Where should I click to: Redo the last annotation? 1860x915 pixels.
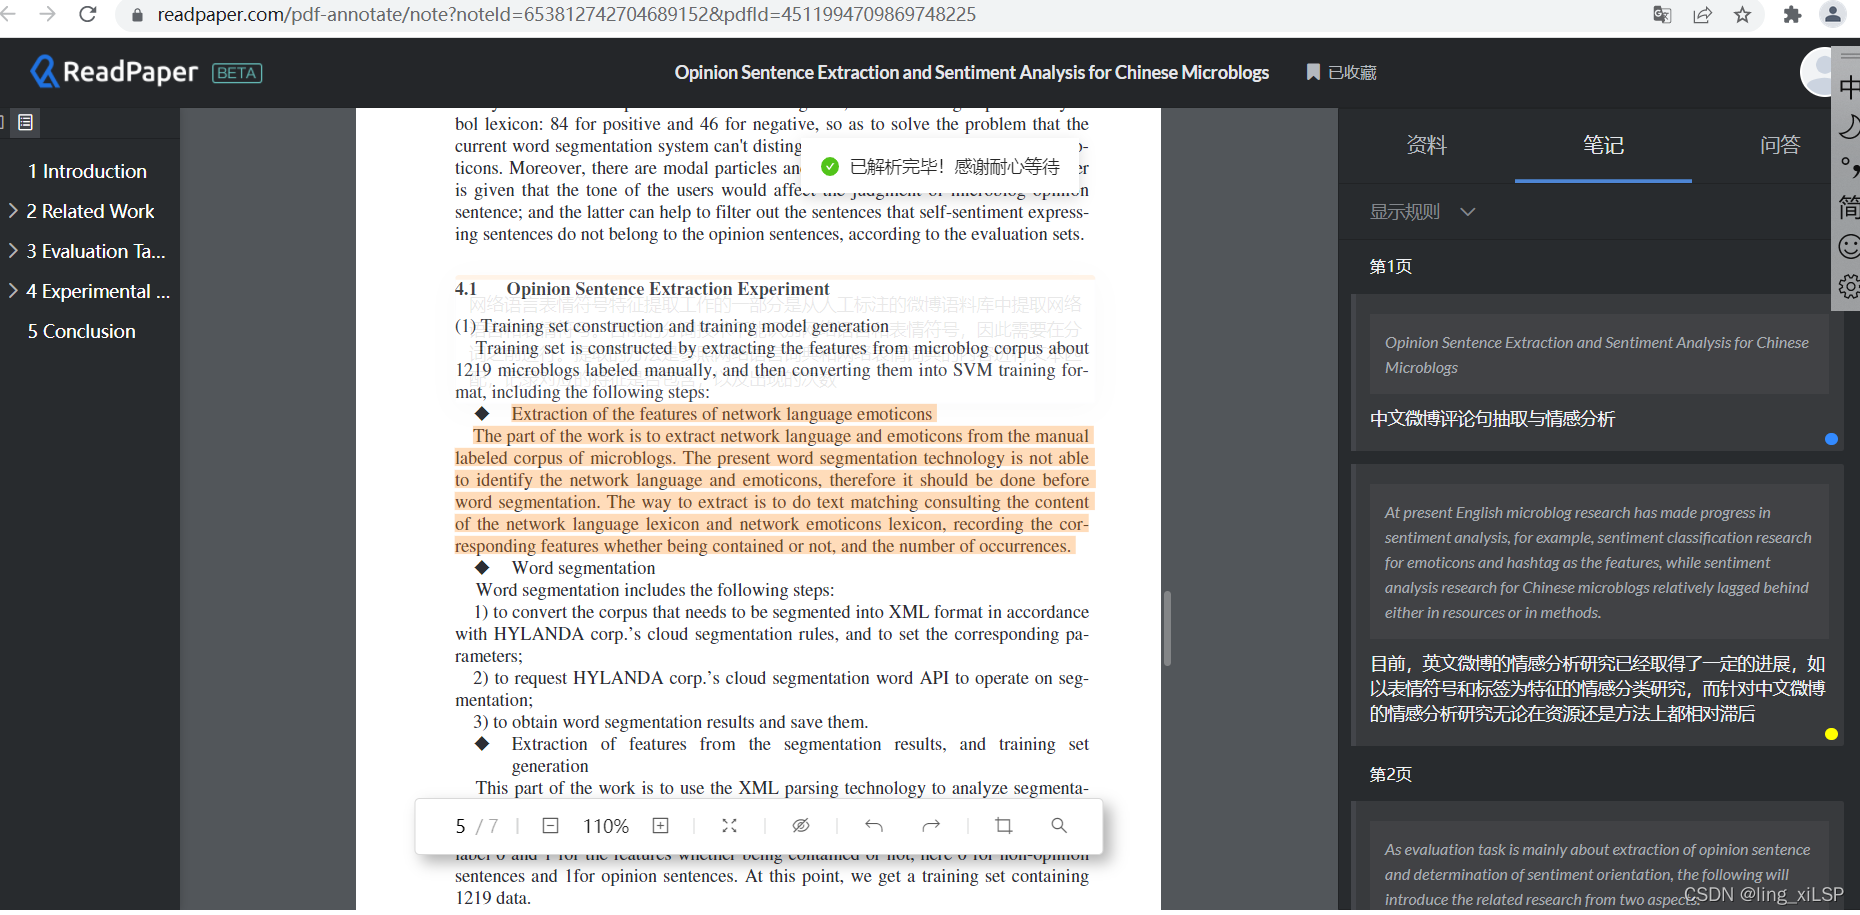931,826
